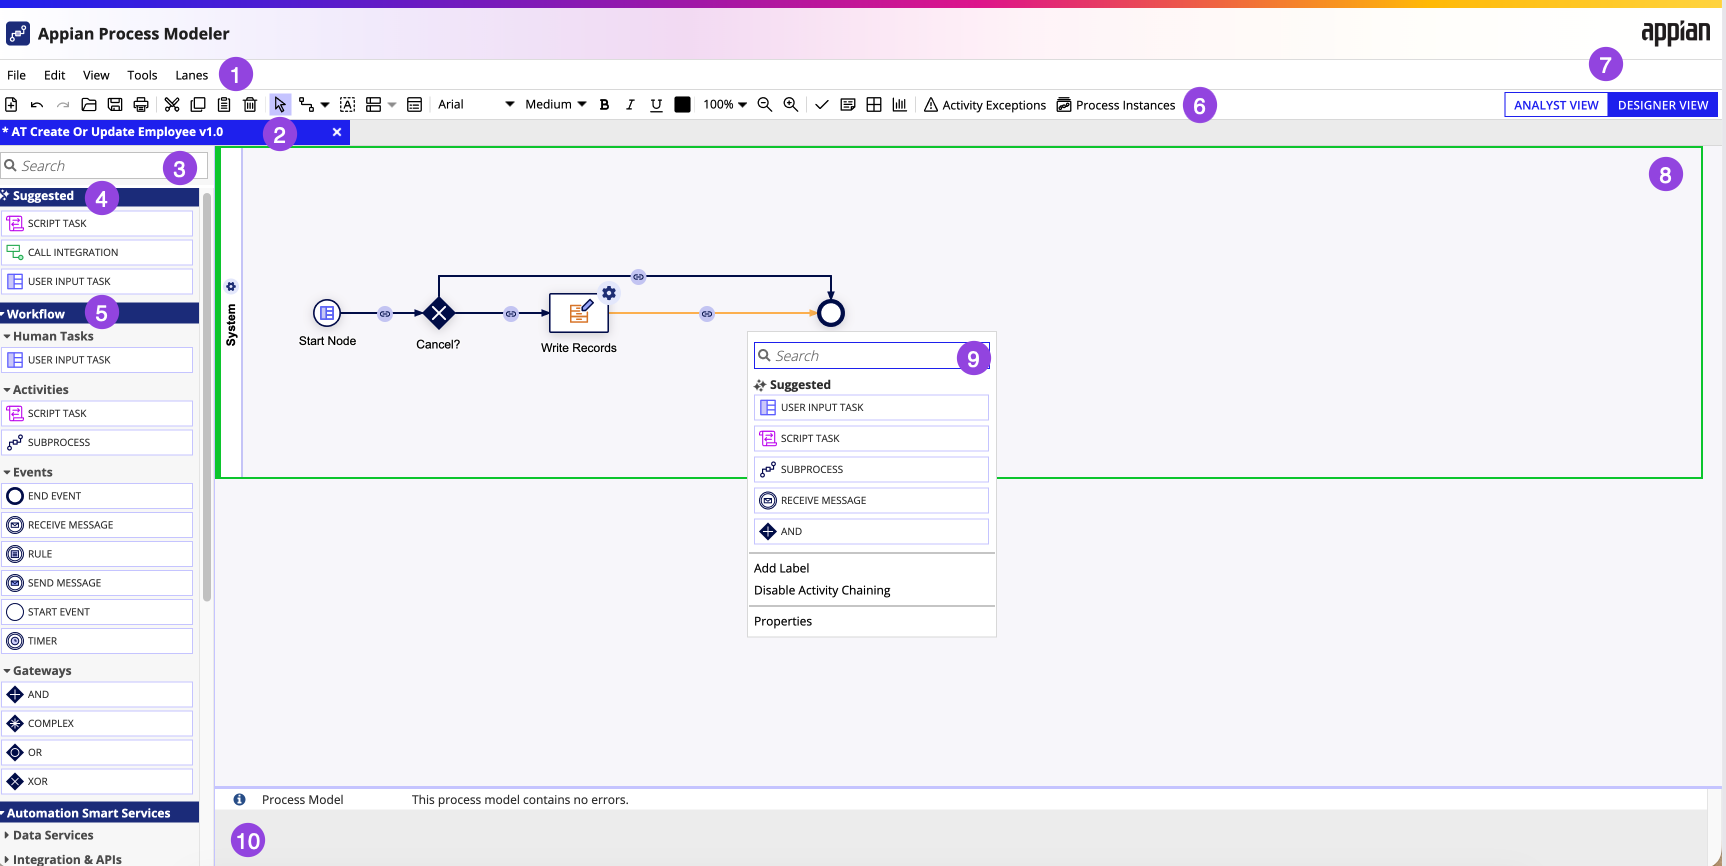Open the black text color swatch
This screenshot has height=866, width=1726.
[x=683, y=104]
